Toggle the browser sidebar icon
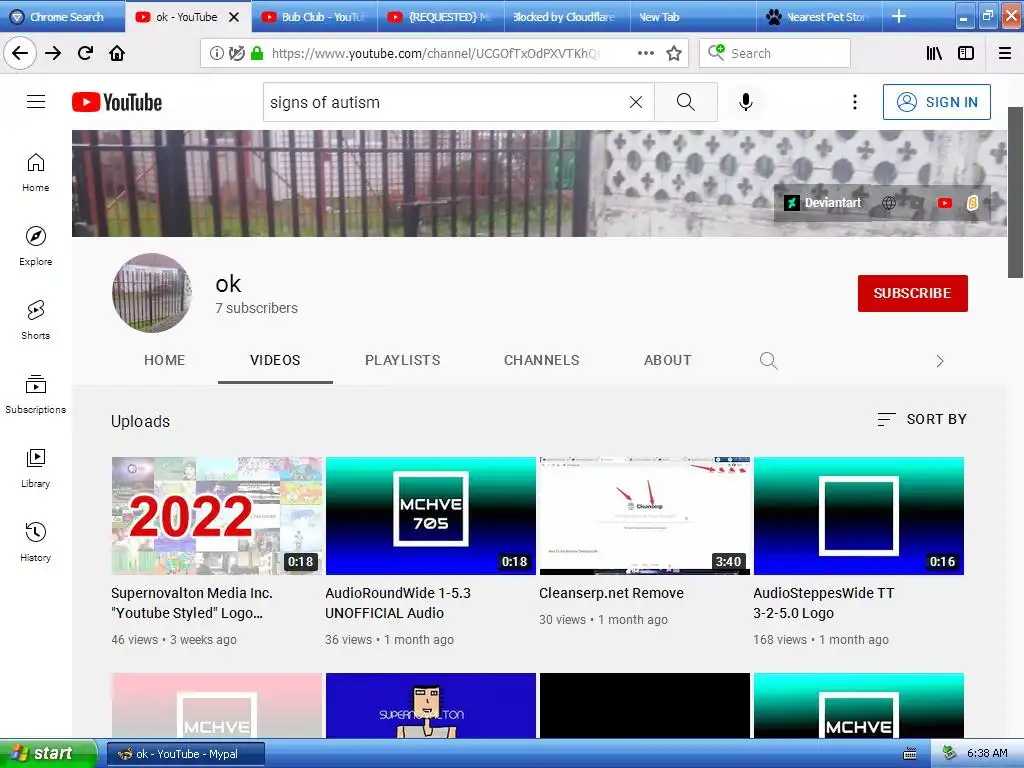1024x768 pixels. (966, 54)
